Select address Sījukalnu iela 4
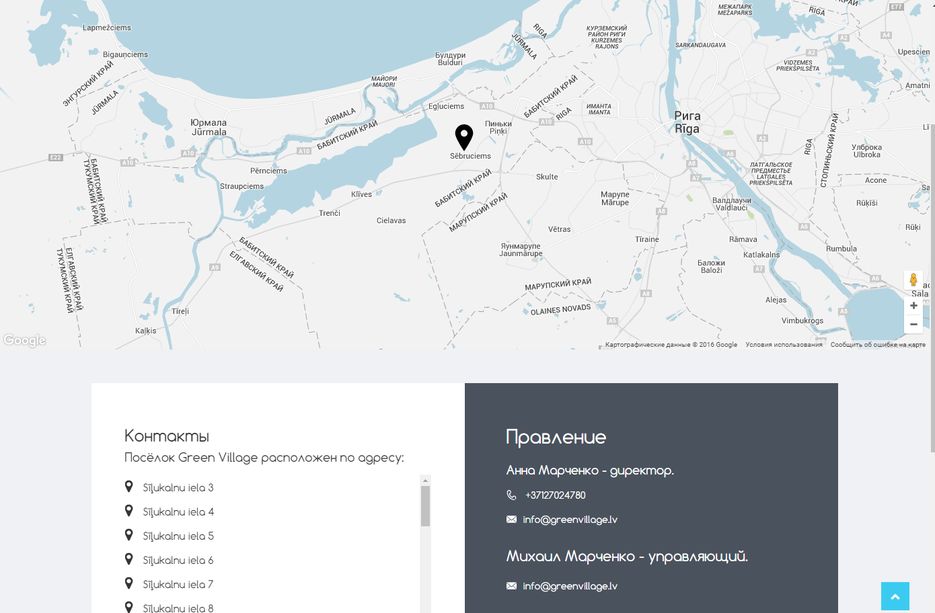Viewport: 935px width, 613px height. coord(178,512)
